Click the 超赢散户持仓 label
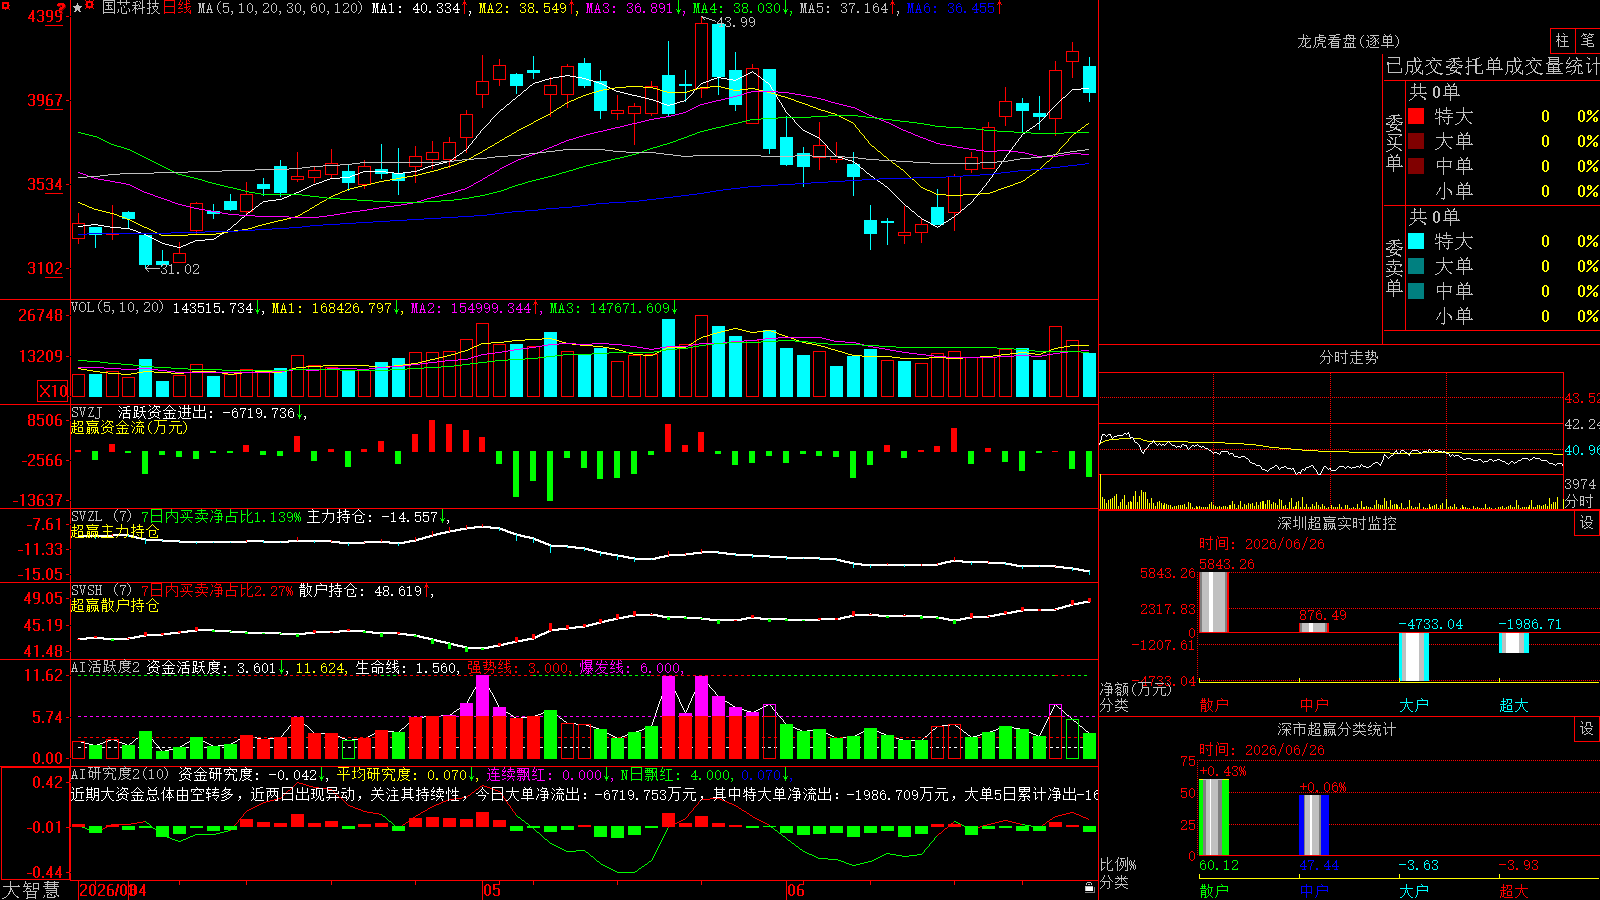The height and width of the screenshot is (900, 1600). point(115,605)
